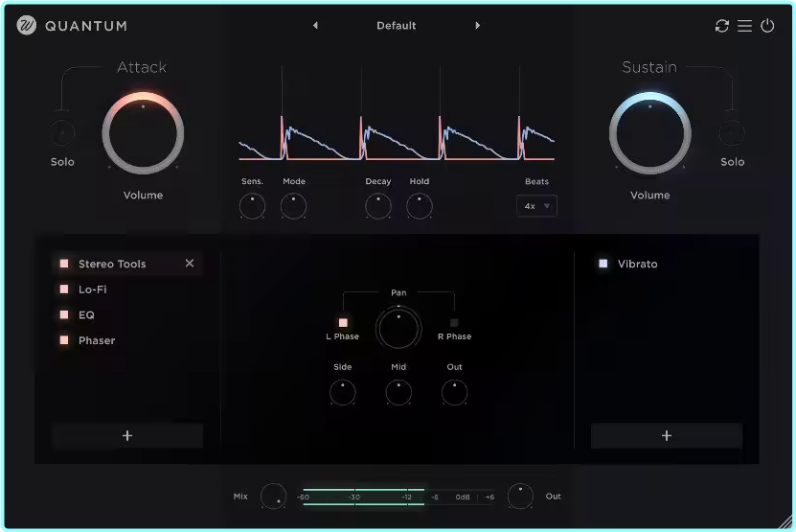Select the Phaser effect in the list

[x=97, y=341]
